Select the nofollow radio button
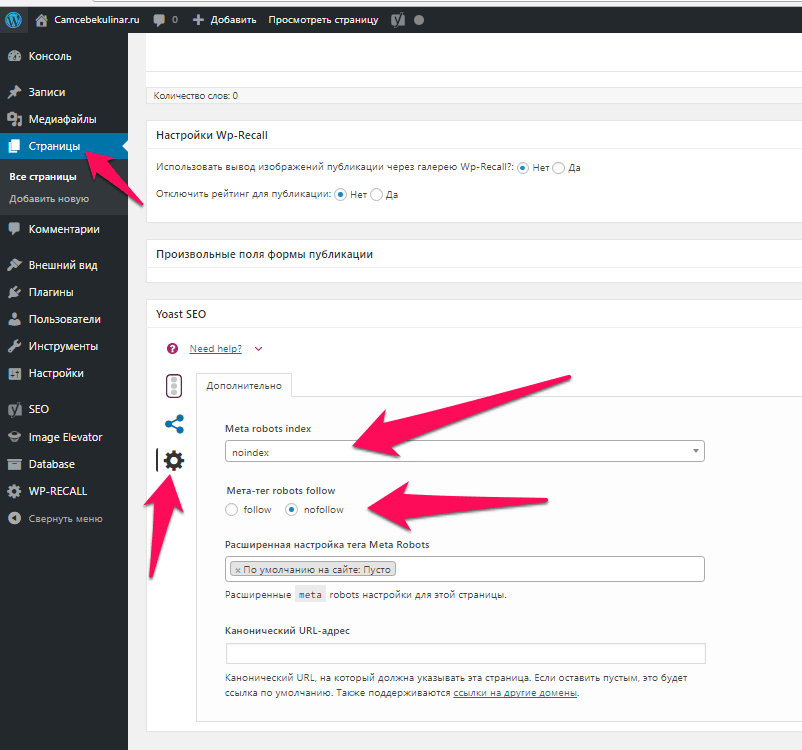802x750 pixels. coord(292,510)
